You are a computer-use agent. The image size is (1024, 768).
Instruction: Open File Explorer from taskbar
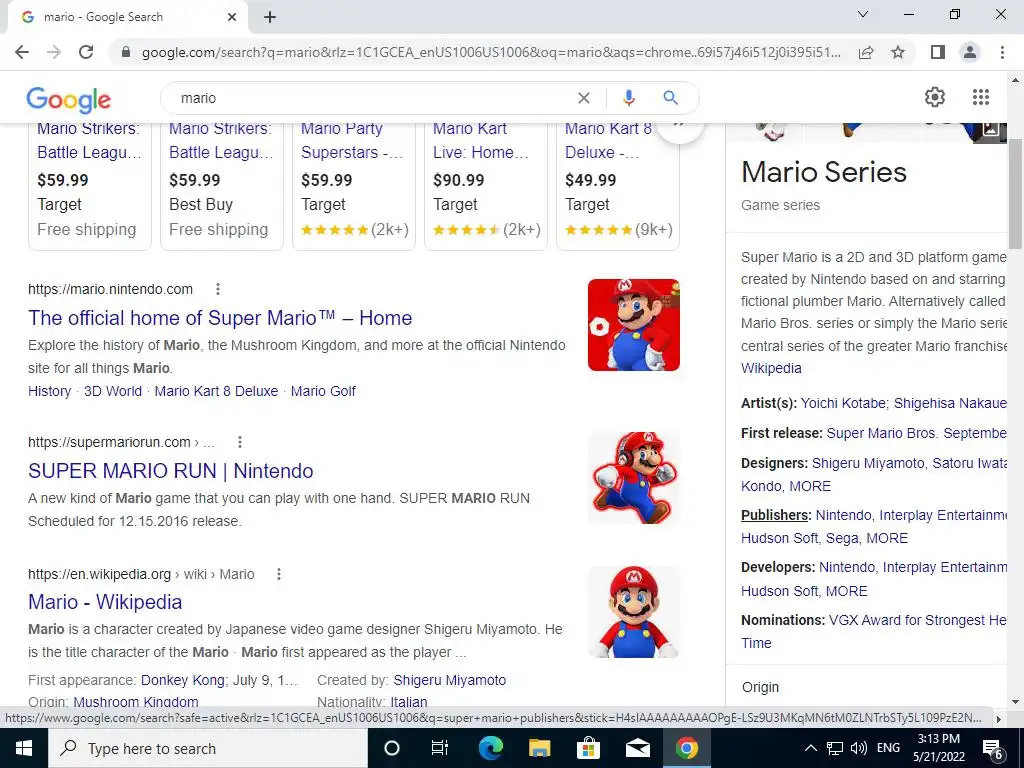(539, 748)
